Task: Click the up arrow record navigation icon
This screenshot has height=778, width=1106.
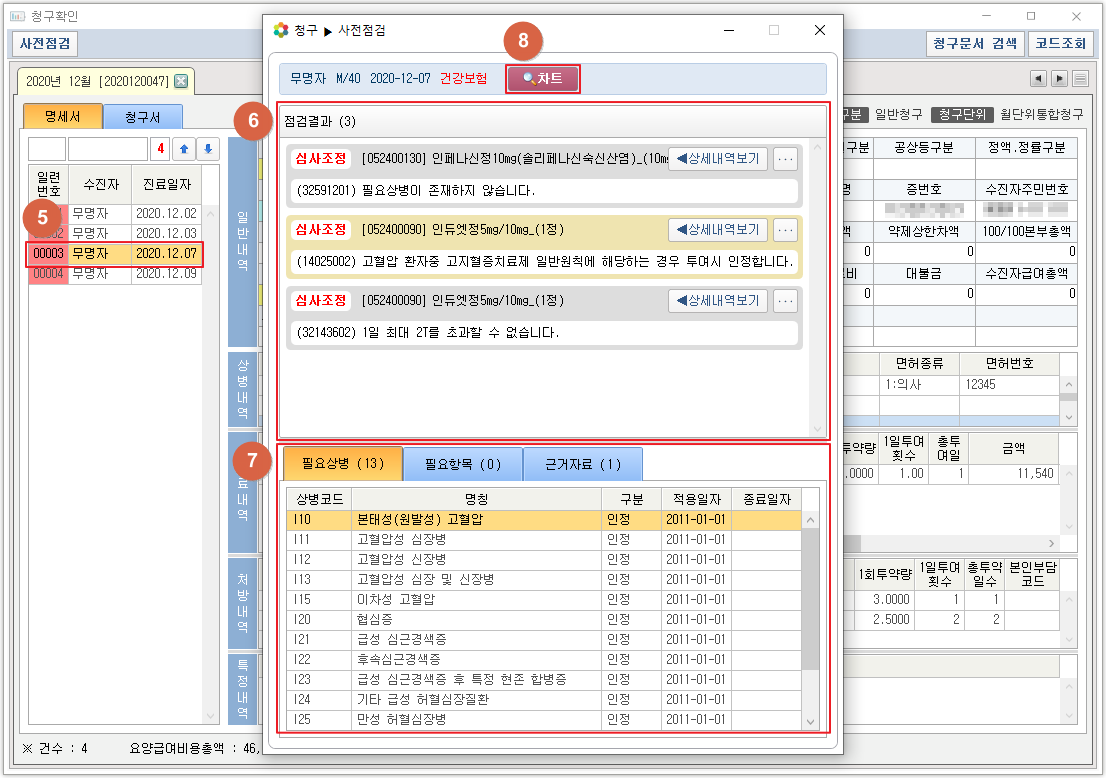Action: 184,149
